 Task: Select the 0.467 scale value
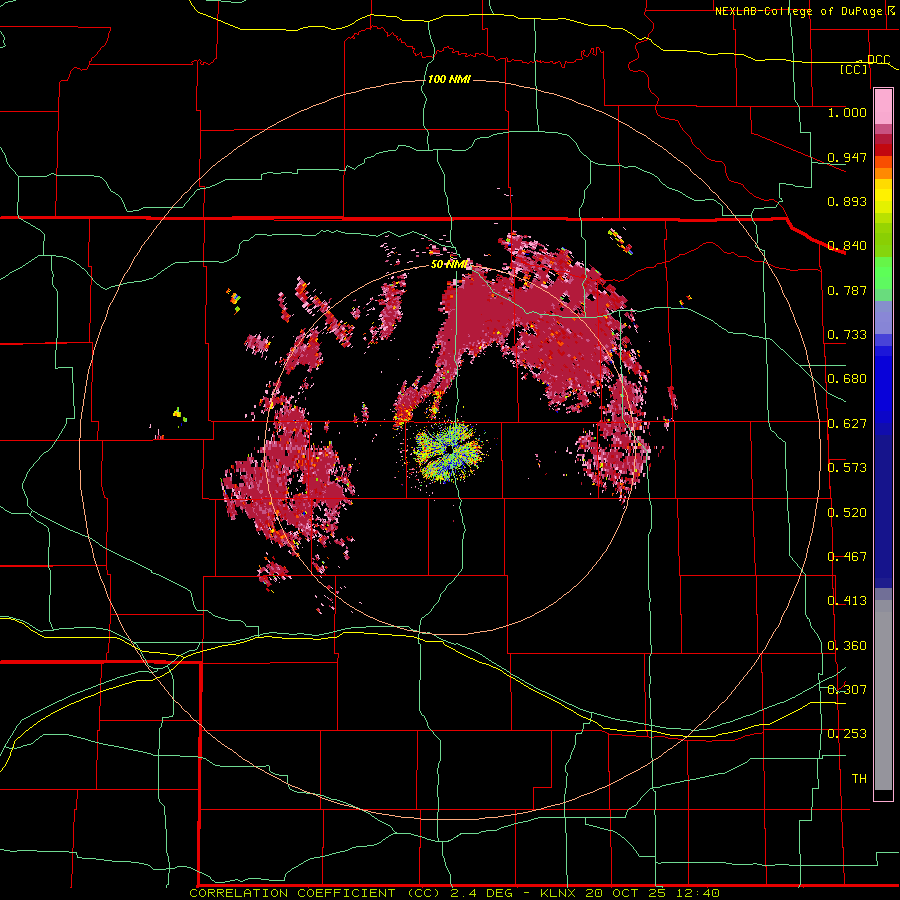[847, 557]
